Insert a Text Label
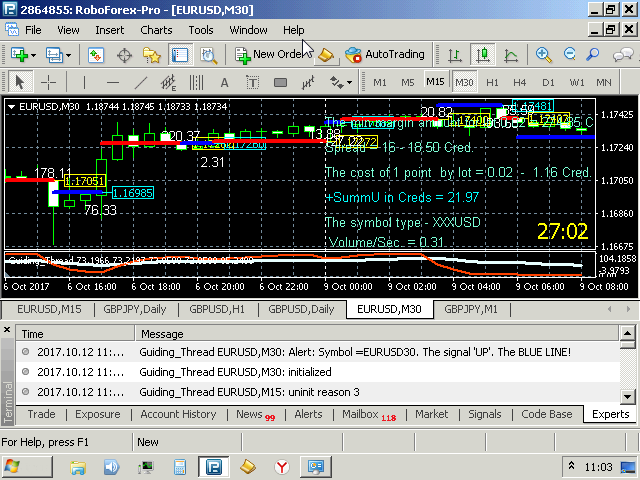This screenshot has width=640, height=480. tap(253, 83)
